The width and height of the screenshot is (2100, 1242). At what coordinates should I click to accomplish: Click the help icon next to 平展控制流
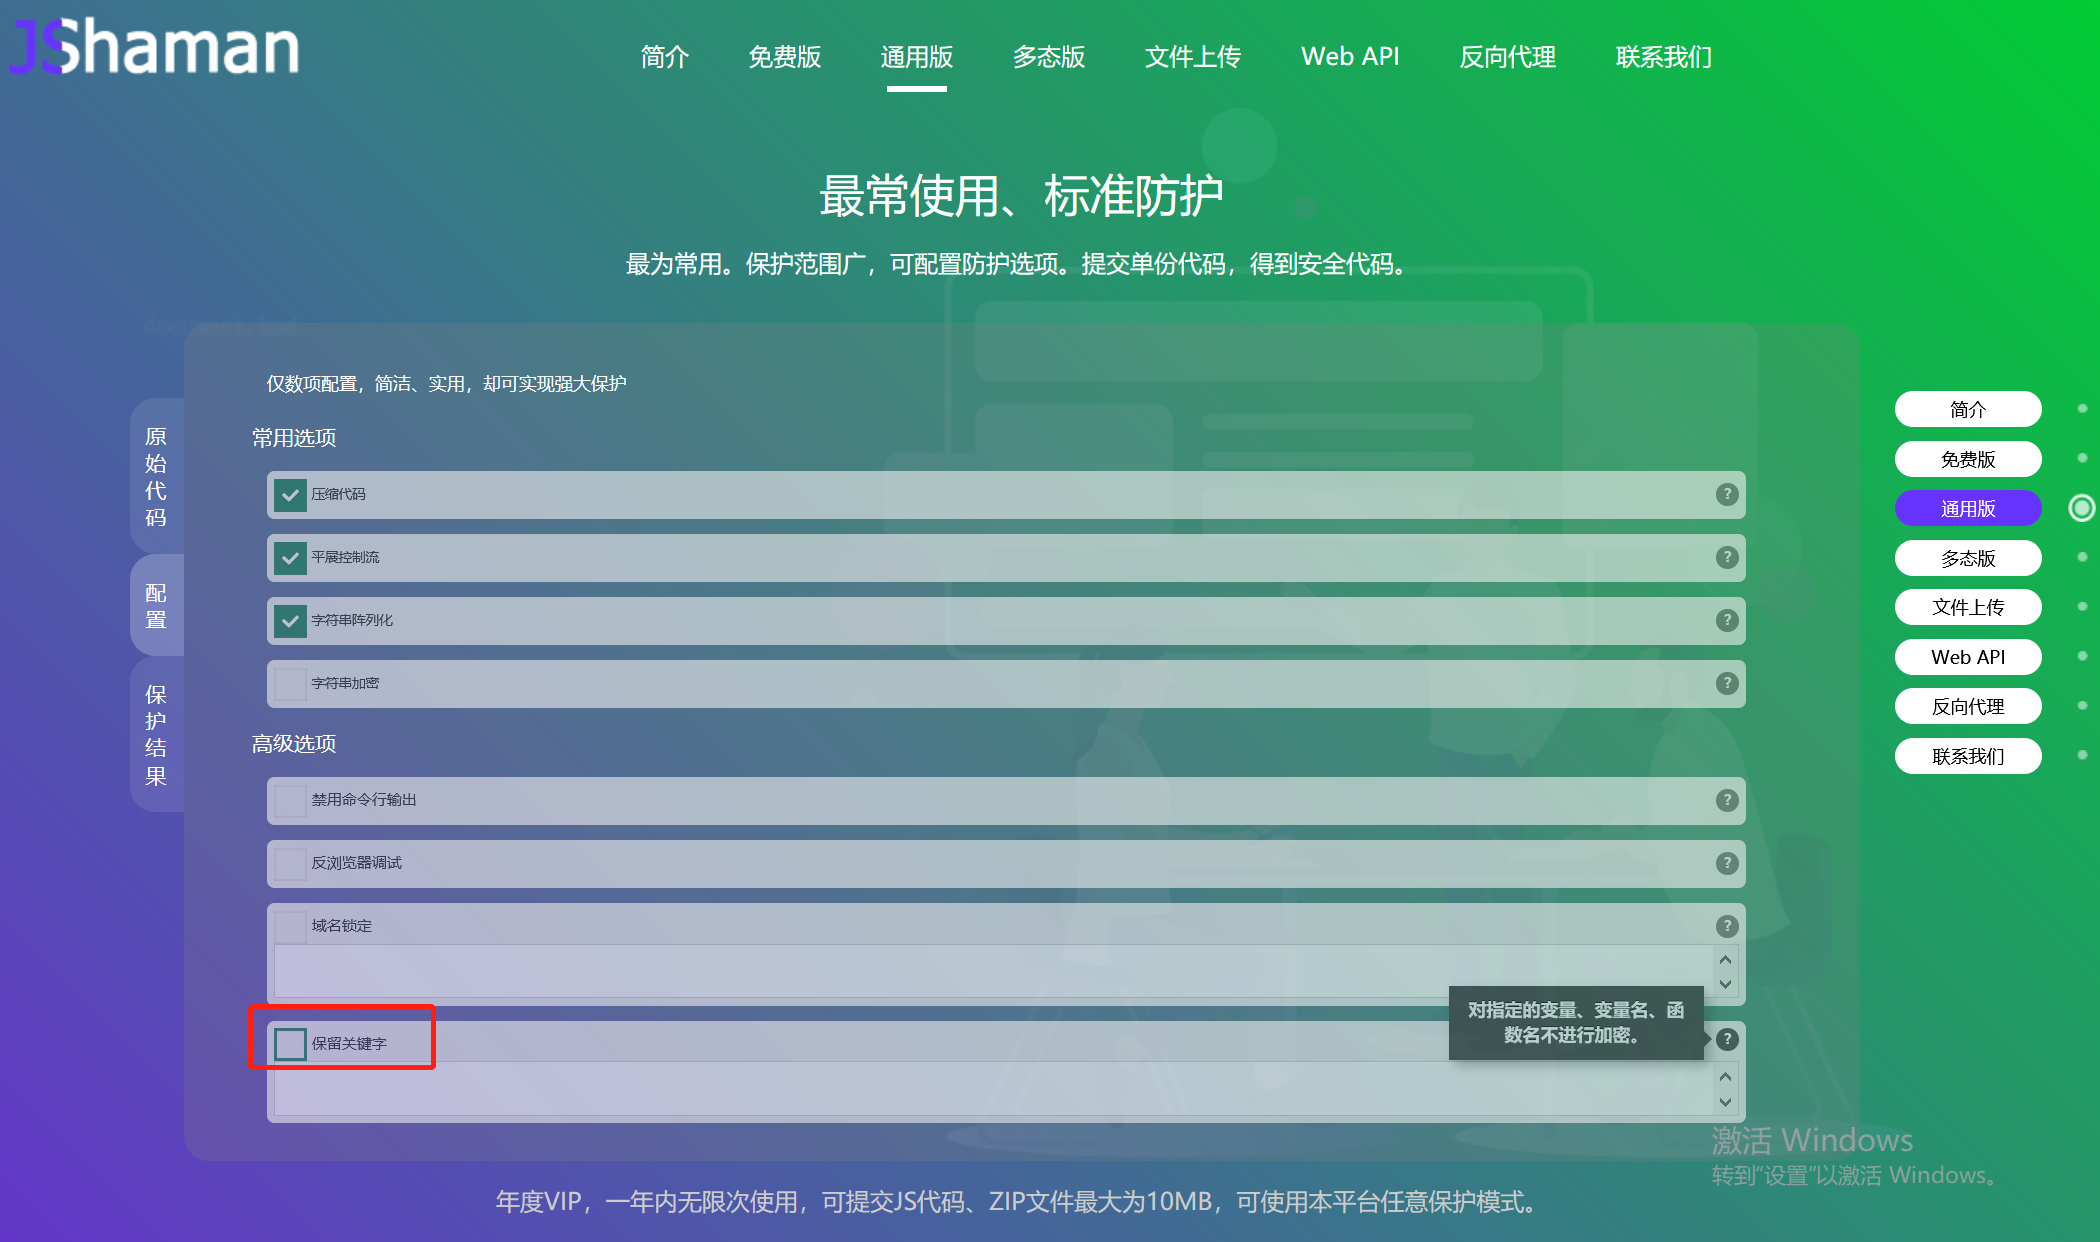pos(1727,558)
